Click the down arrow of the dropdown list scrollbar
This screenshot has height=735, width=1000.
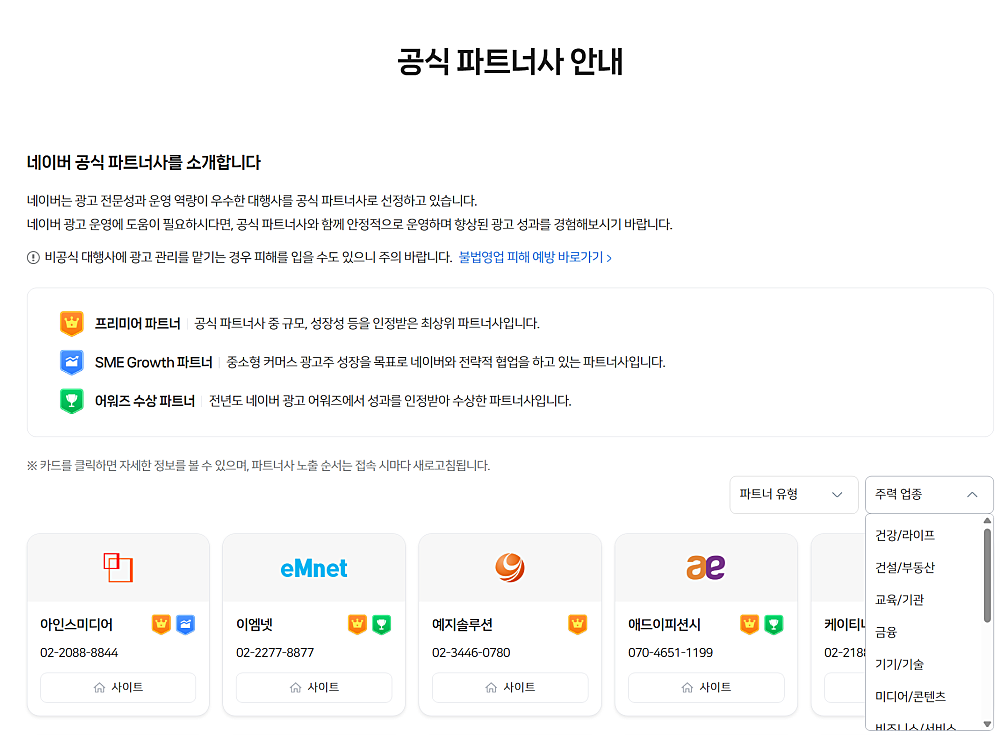(x=988, y=724)
